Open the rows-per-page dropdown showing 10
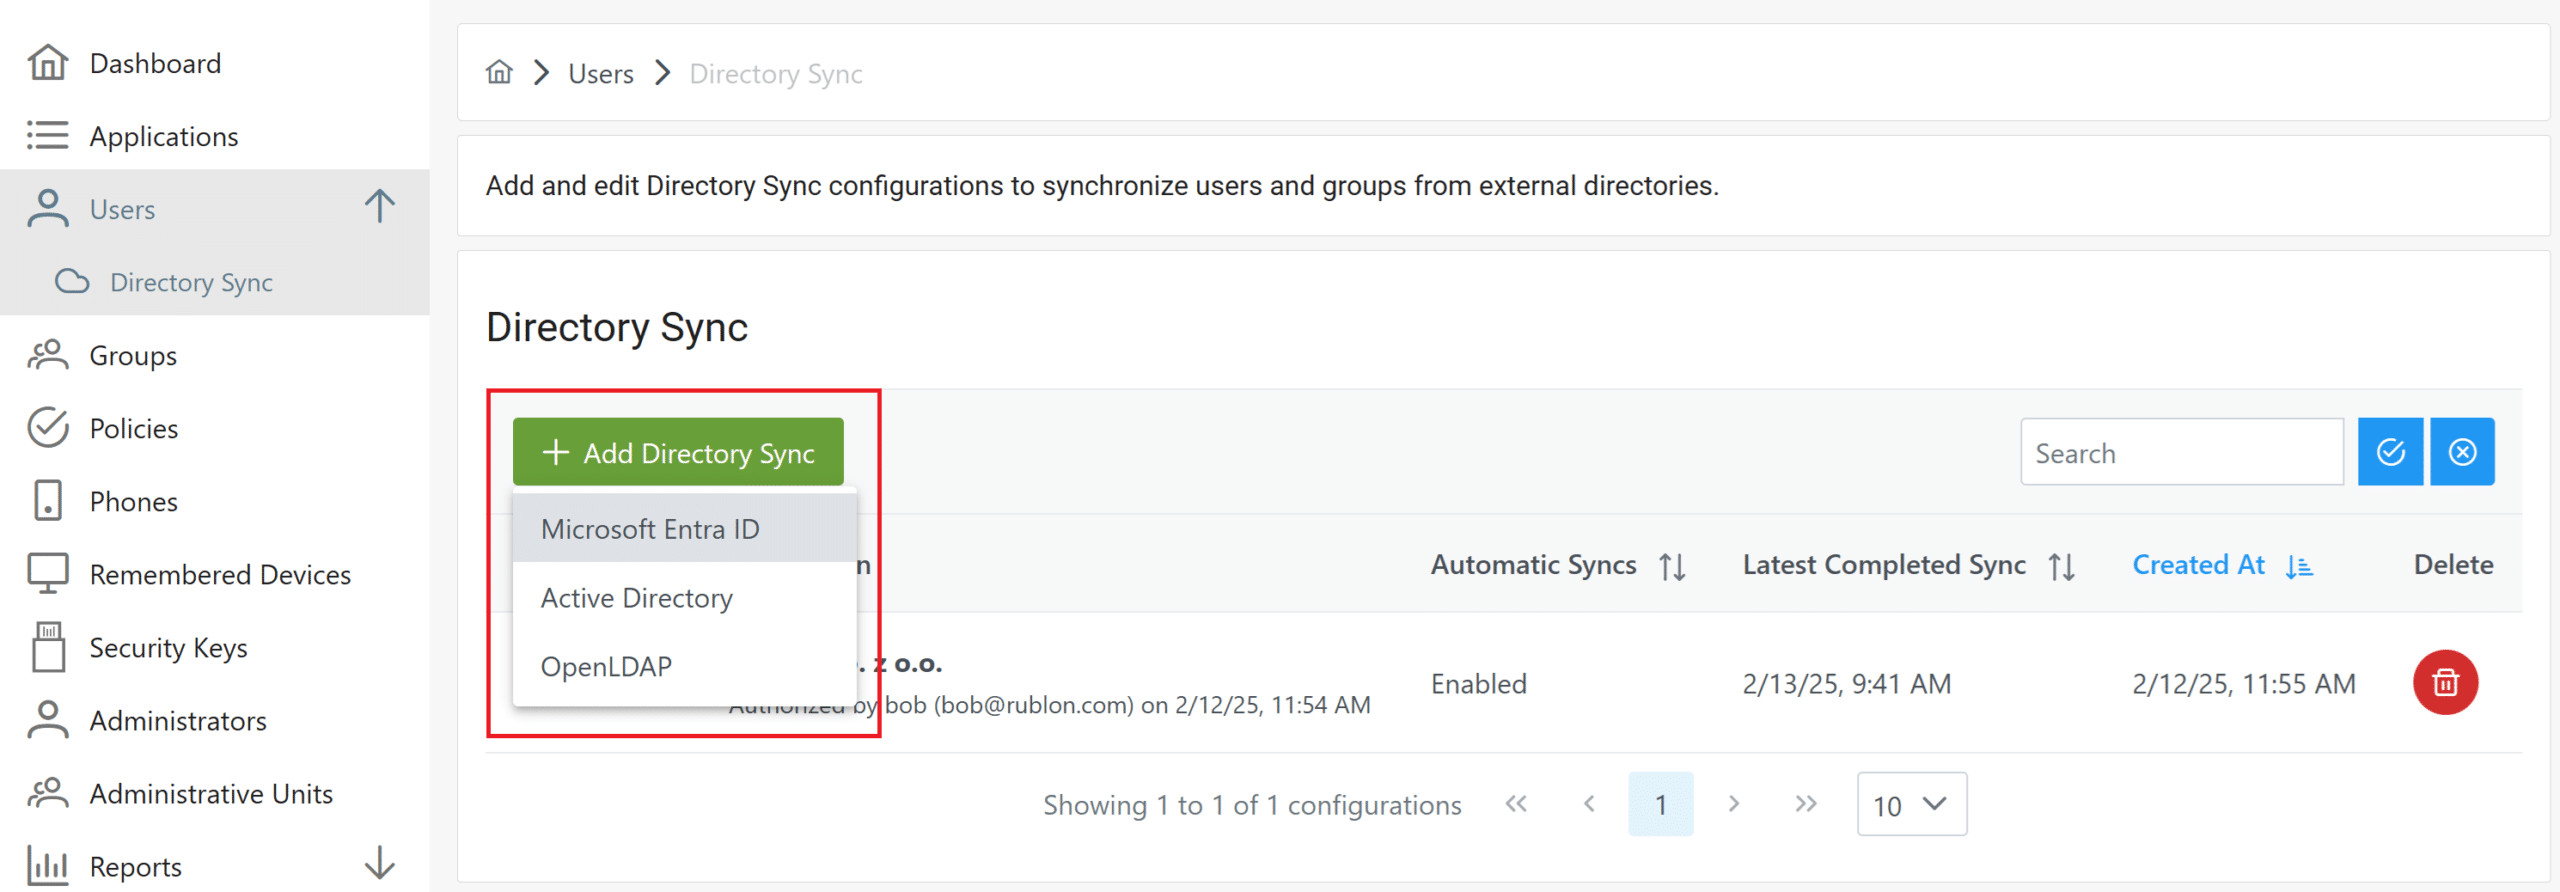The image size is (2560, 892). [x=1911, y=805]
